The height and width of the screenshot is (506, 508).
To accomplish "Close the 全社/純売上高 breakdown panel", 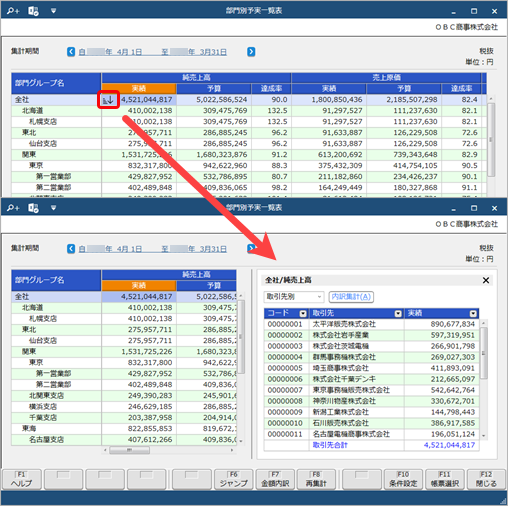I will point(486,280).
